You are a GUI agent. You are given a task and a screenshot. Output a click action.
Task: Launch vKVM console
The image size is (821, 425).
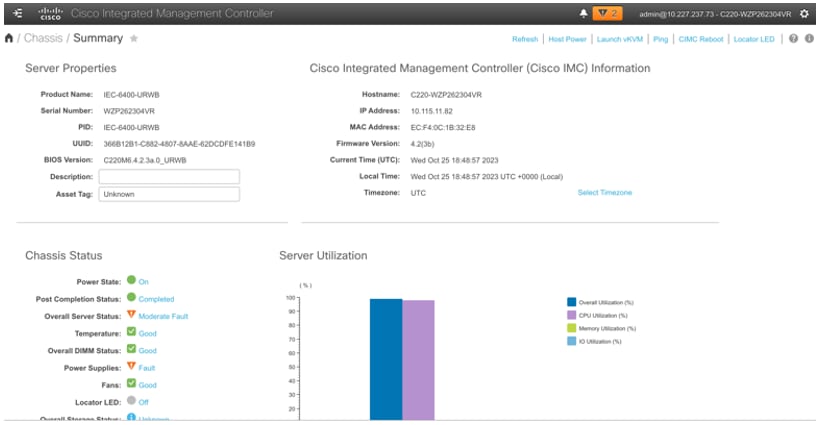pos(619,39)
